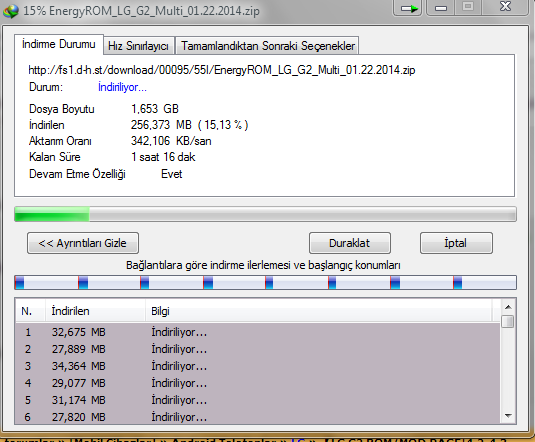Switch to İndirme Durumu tab
535x442 pixels.
[x=59, y=44]
